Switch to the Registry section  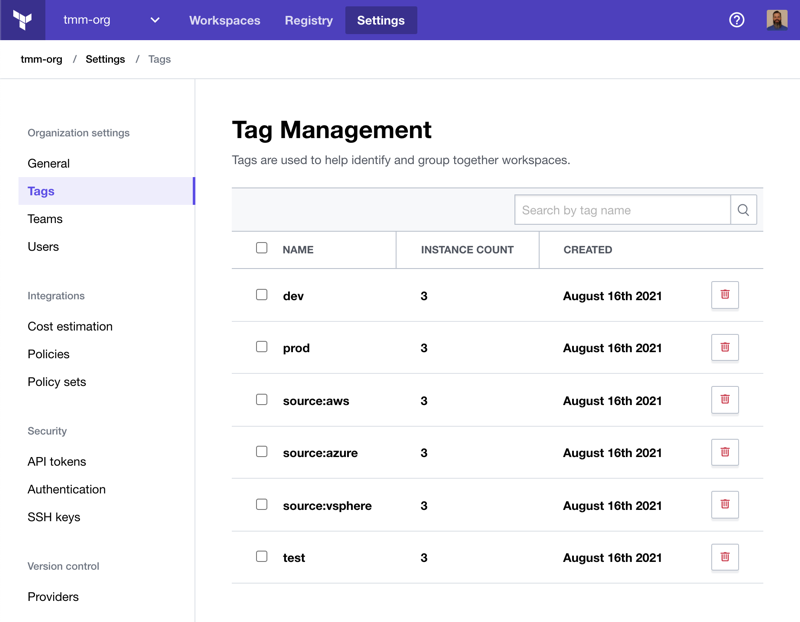[308, 20]
